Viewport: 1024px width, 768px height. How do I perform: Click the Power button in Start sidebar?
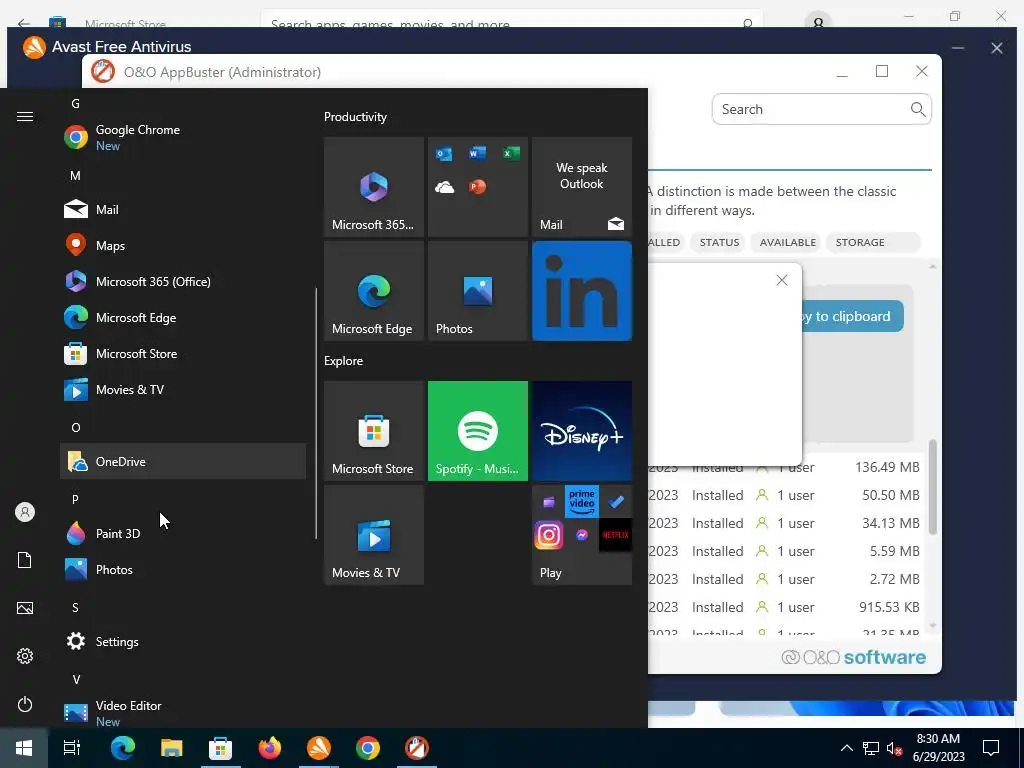click(x=25, y=704)
